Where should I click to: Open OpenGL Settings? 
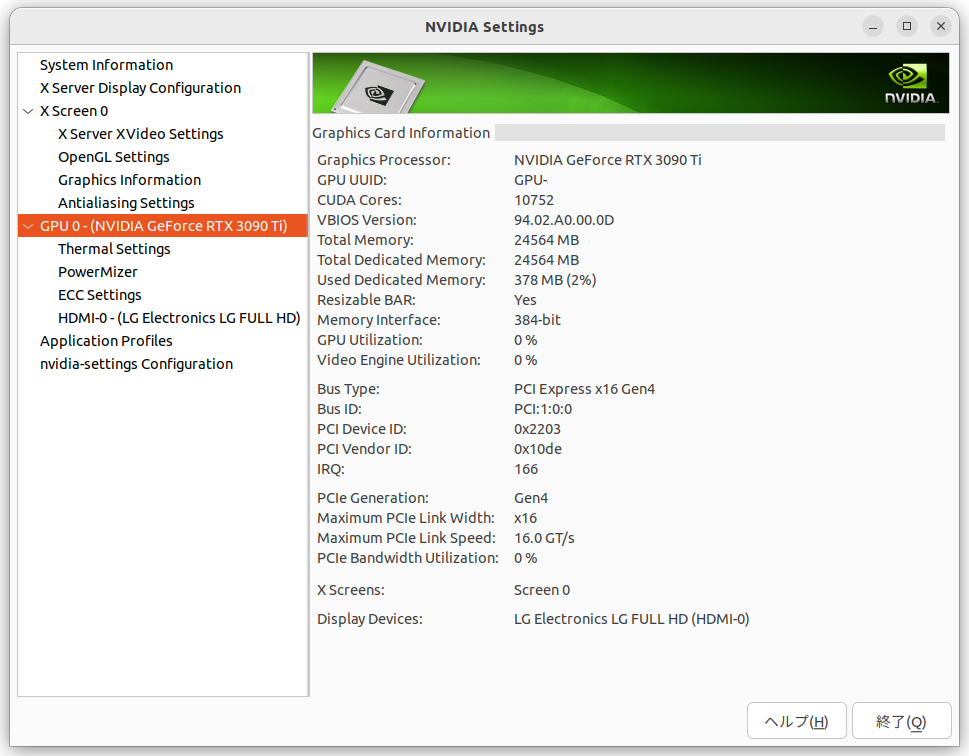pyautogui.click(x=114, y=157)
